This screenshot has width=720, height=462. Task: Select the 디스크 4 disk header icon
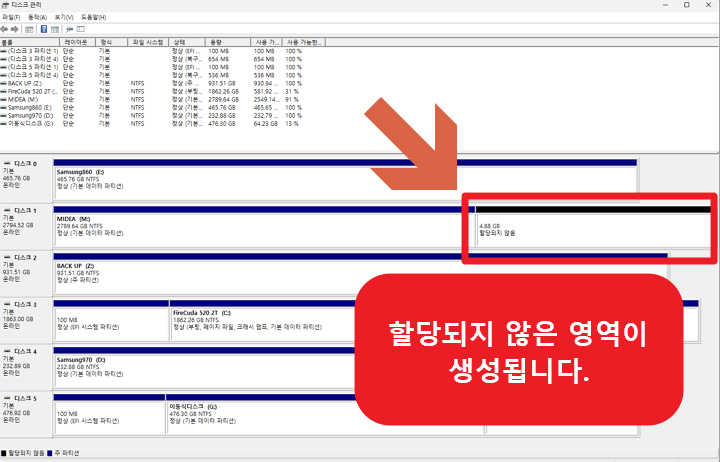pos(7,351)
